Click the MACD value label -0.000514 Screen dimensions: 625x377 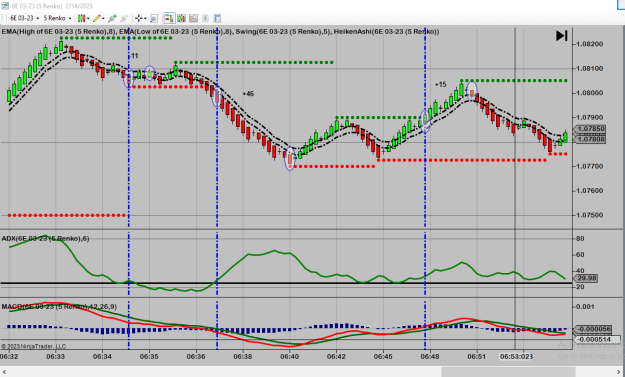click(598, 340)
